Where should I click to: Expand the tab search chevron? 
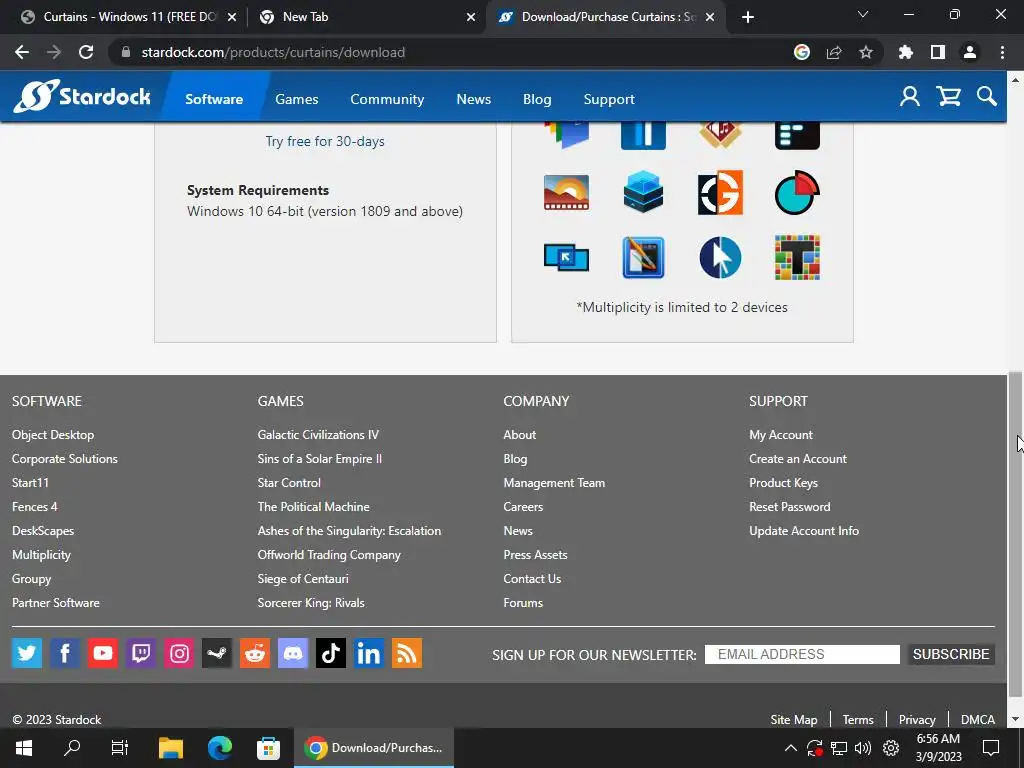pos(863,14)
